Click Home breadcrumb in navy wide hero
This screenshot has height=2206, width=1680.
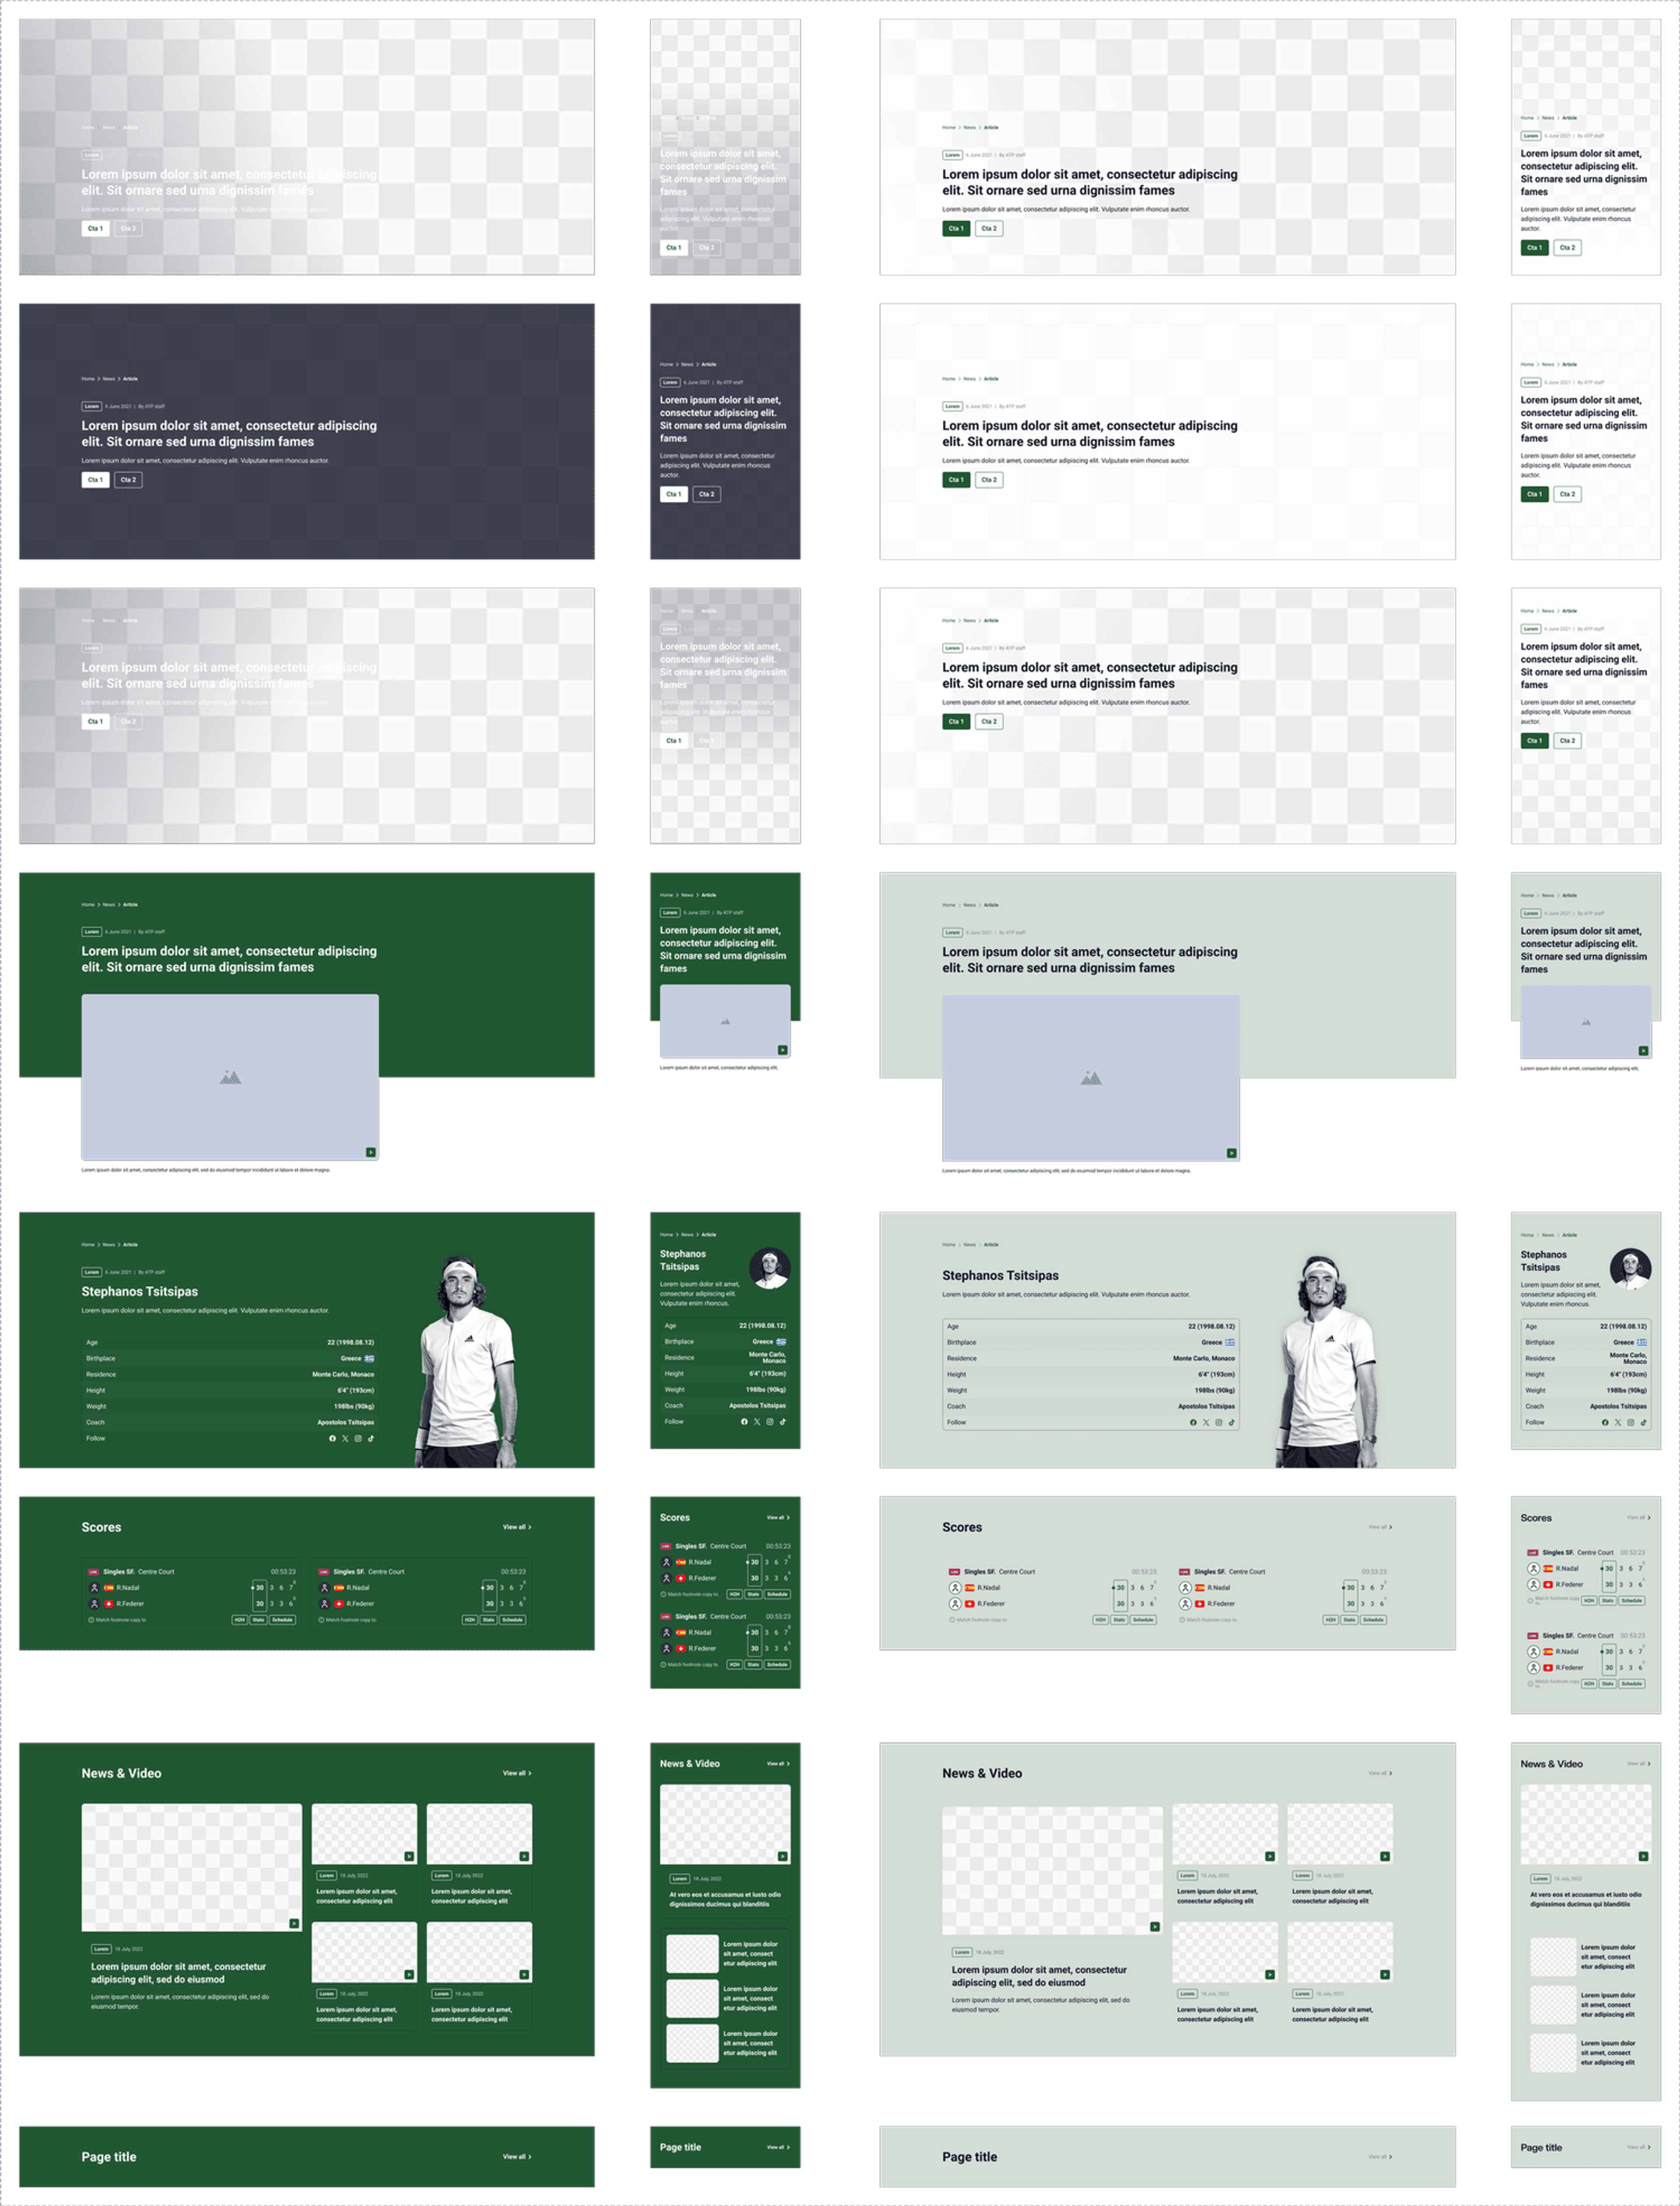point(88,379)
